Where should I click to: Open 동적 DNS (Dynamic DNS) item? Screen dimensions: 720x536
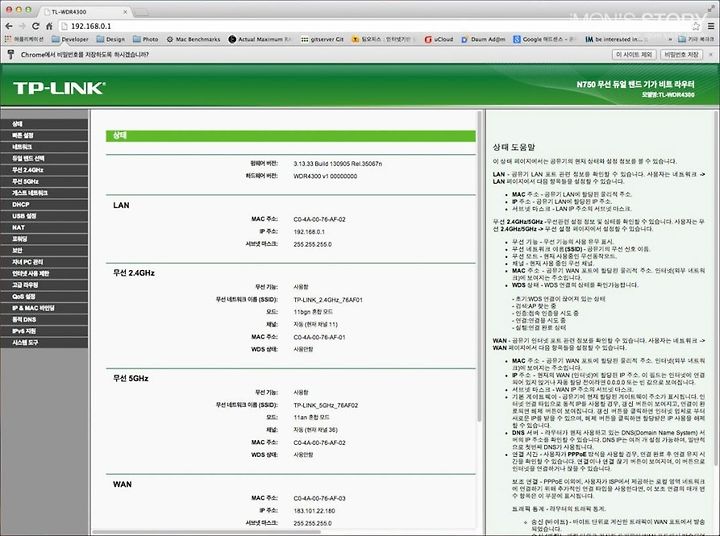(x=44, y=319)
